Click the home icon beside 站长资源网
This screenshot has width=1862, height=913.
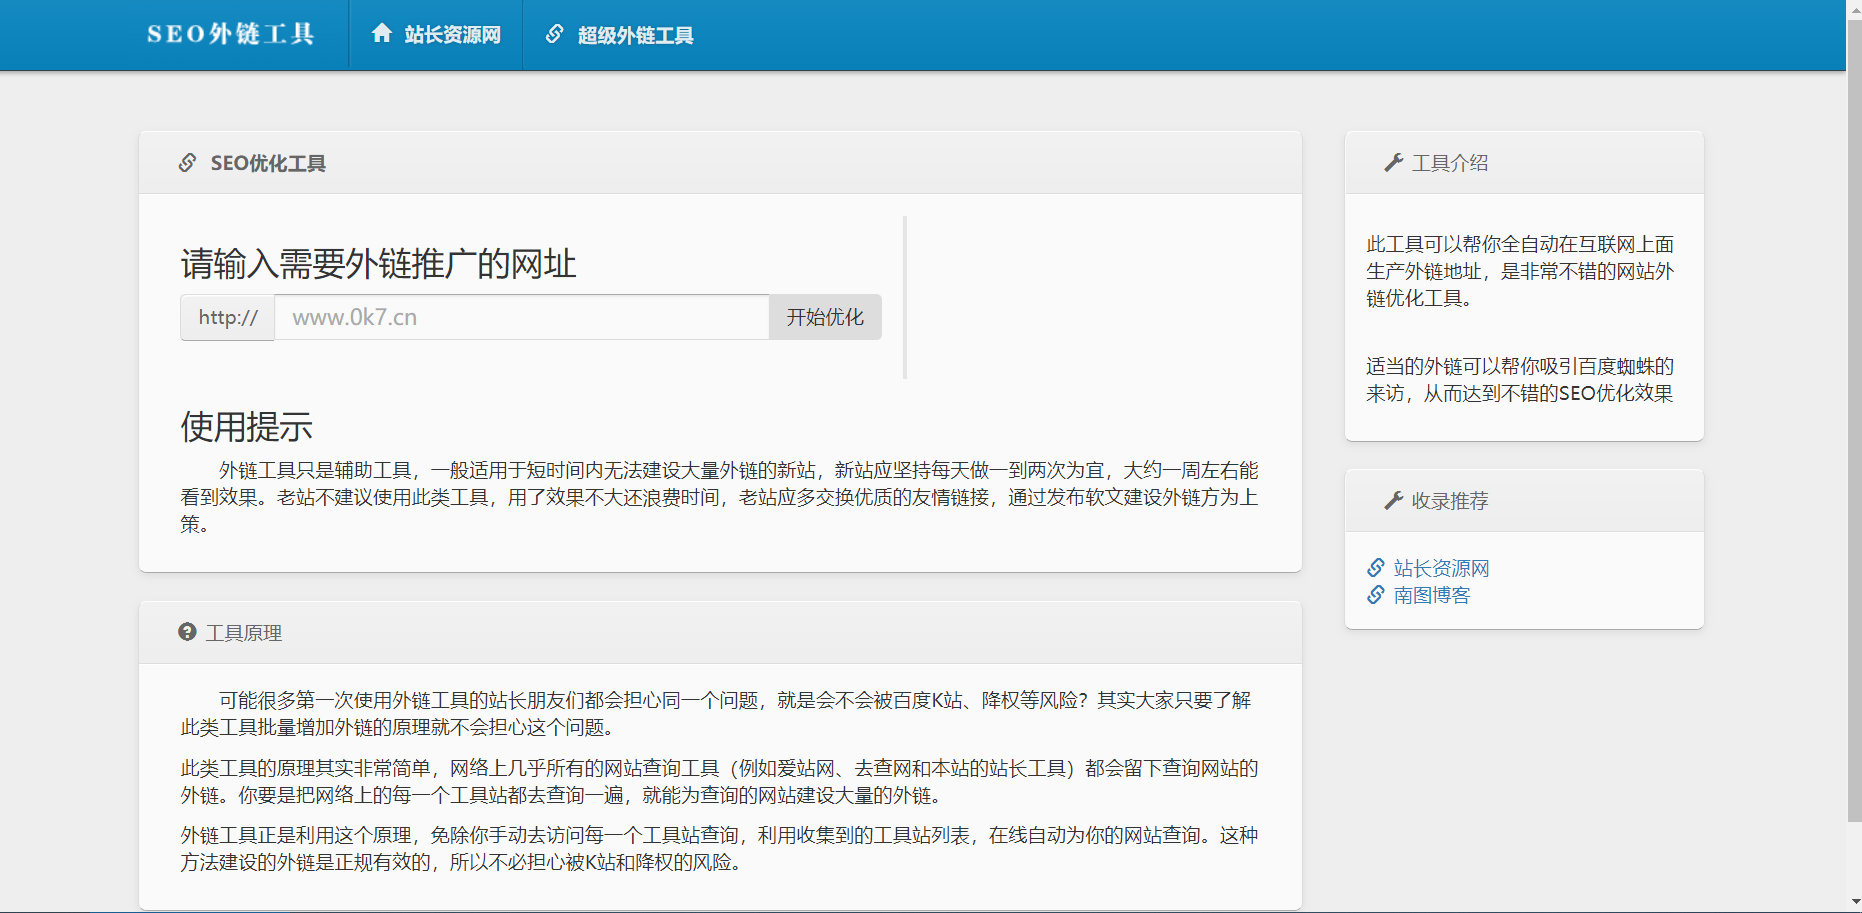coord(381,32)
